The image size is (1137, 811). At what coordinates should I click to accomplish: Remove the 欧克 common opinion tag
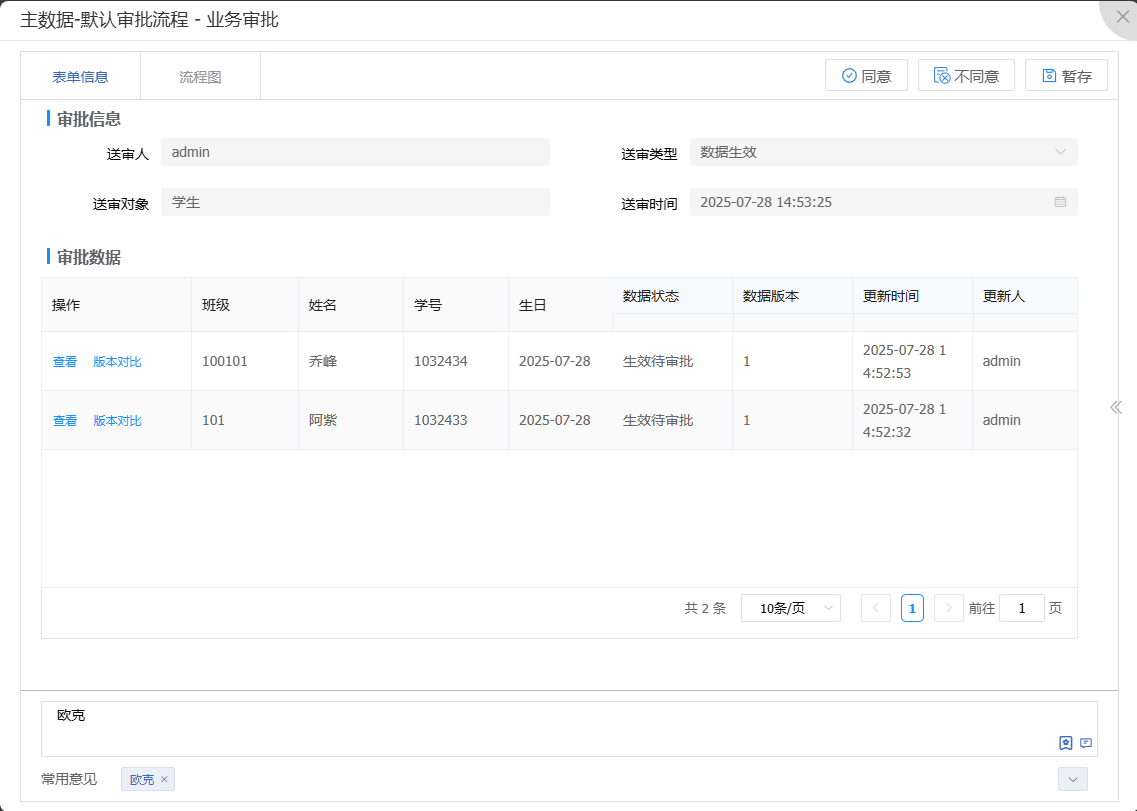coord(164,779)
